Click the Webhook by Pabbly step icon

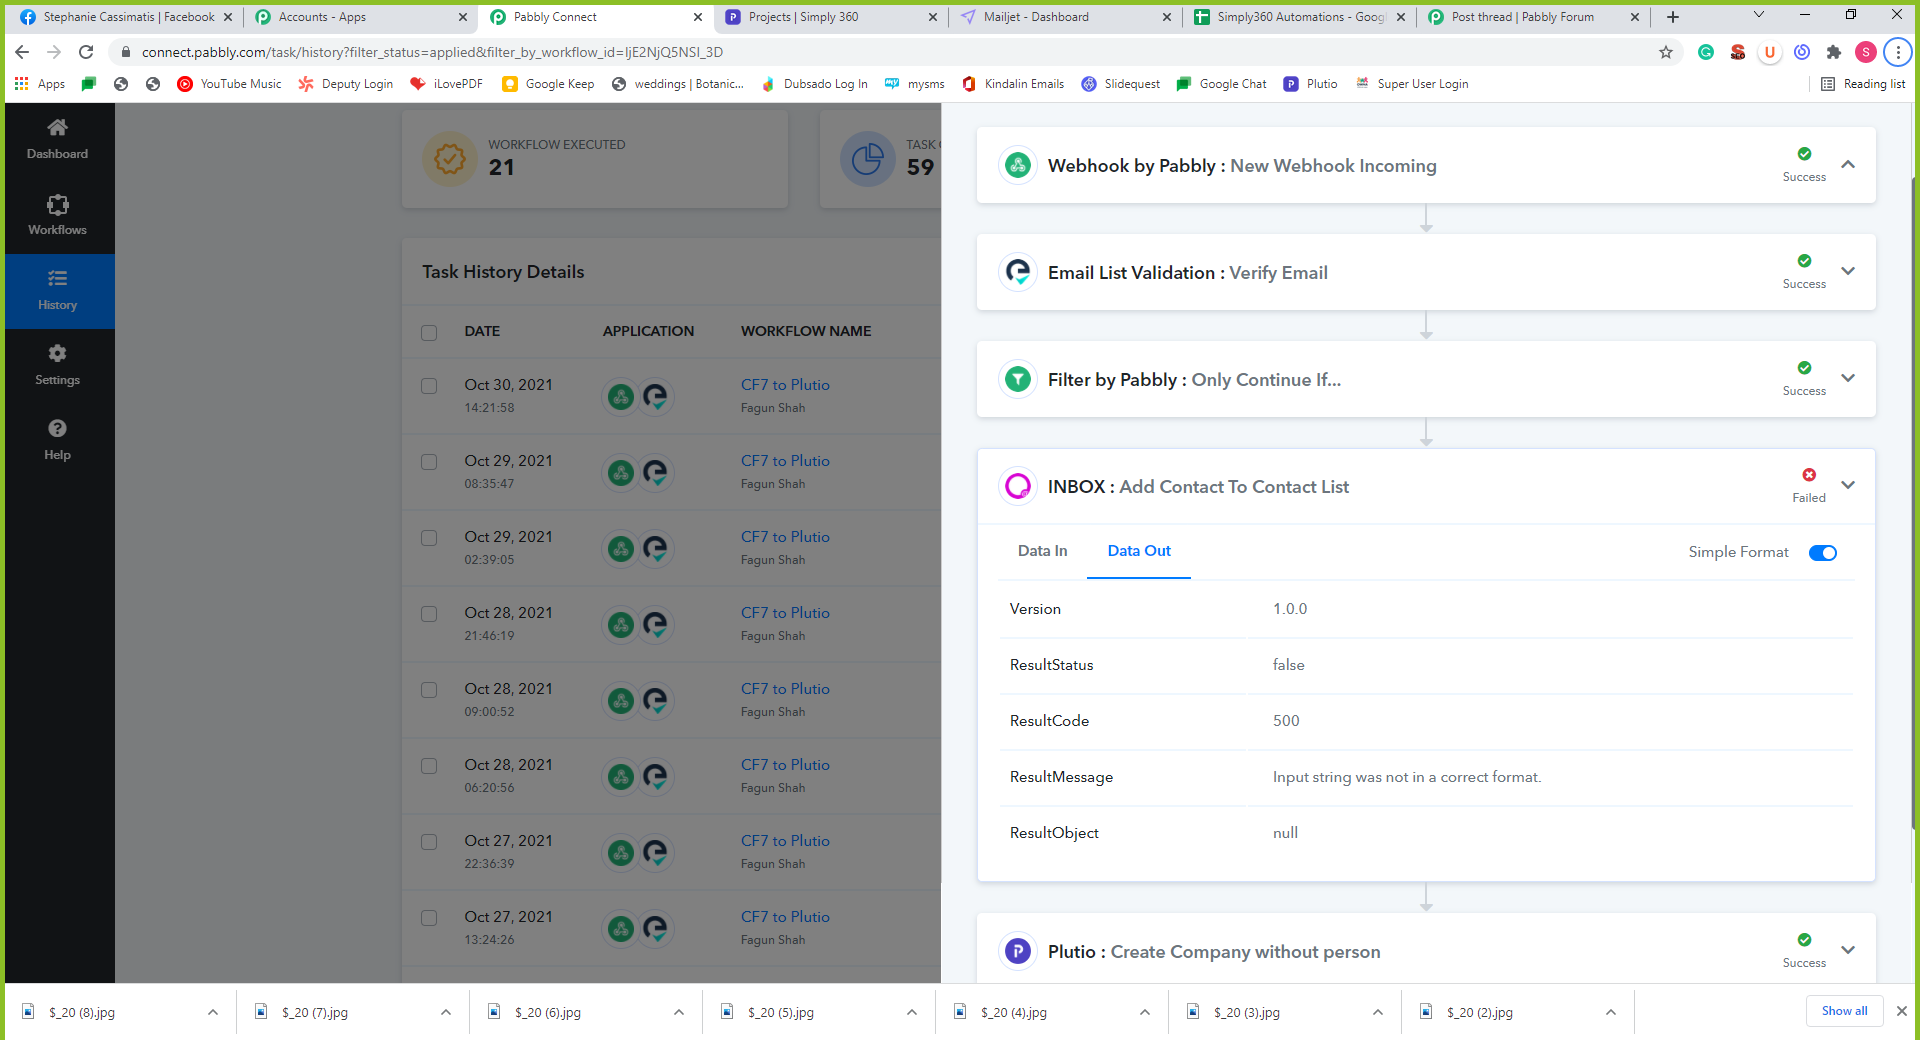tap(1018, 165)
